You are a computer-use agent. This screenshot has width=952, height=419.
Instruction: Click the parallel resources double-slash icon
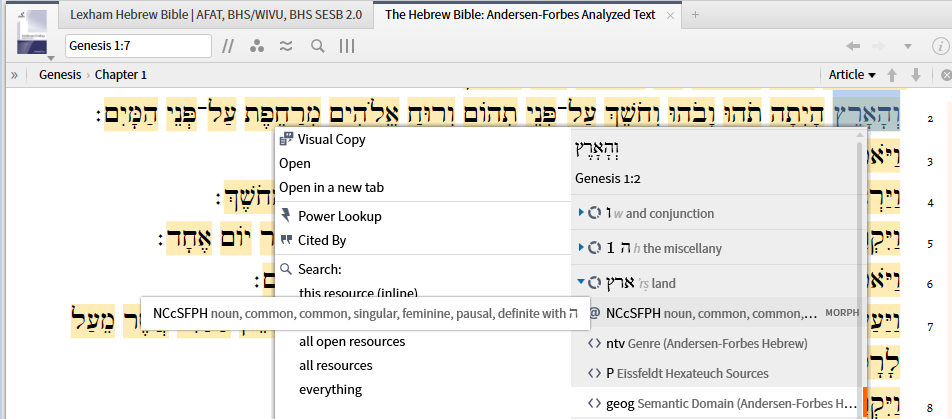pyautogui.click(x=228, y=46)
